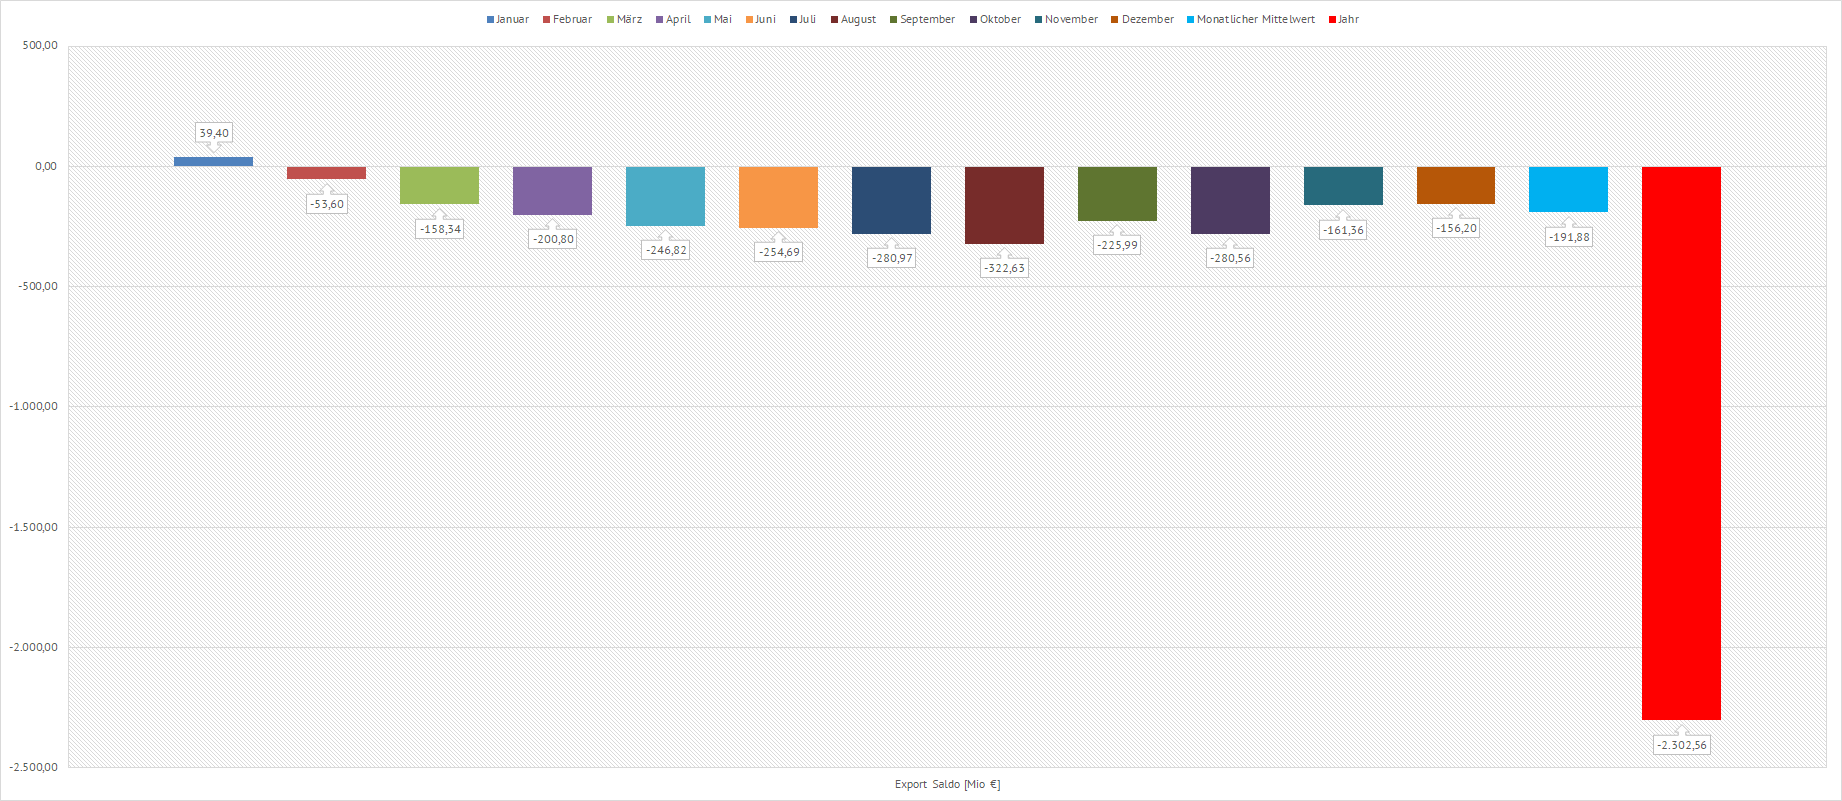1842x801 pixels.
Task: Click the light green März bar
Action: point(439,185)
